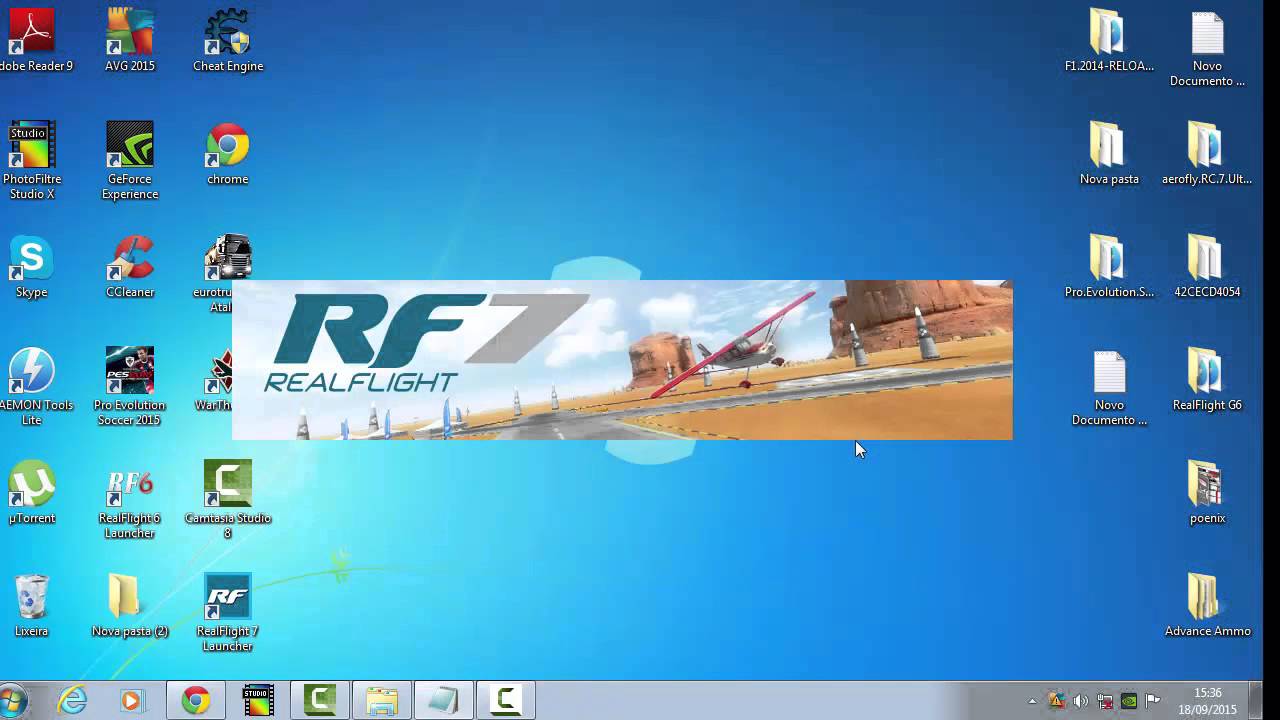Select the PhotoFiltre Studio X desktop icon
1280x720 pixels.
pos(31,160)
